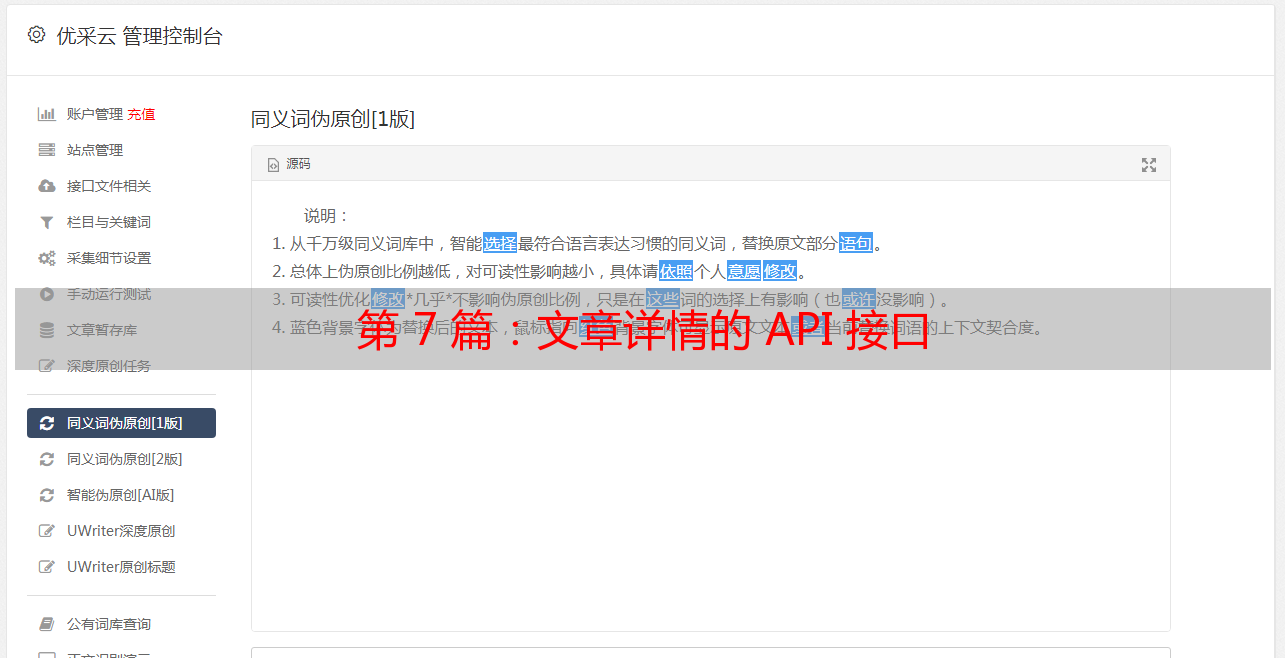The height and width of the screenshot is (658, 1285).
Task: Toggle the editor fullscreen expand icon
Action: (x=1149, y=165)
